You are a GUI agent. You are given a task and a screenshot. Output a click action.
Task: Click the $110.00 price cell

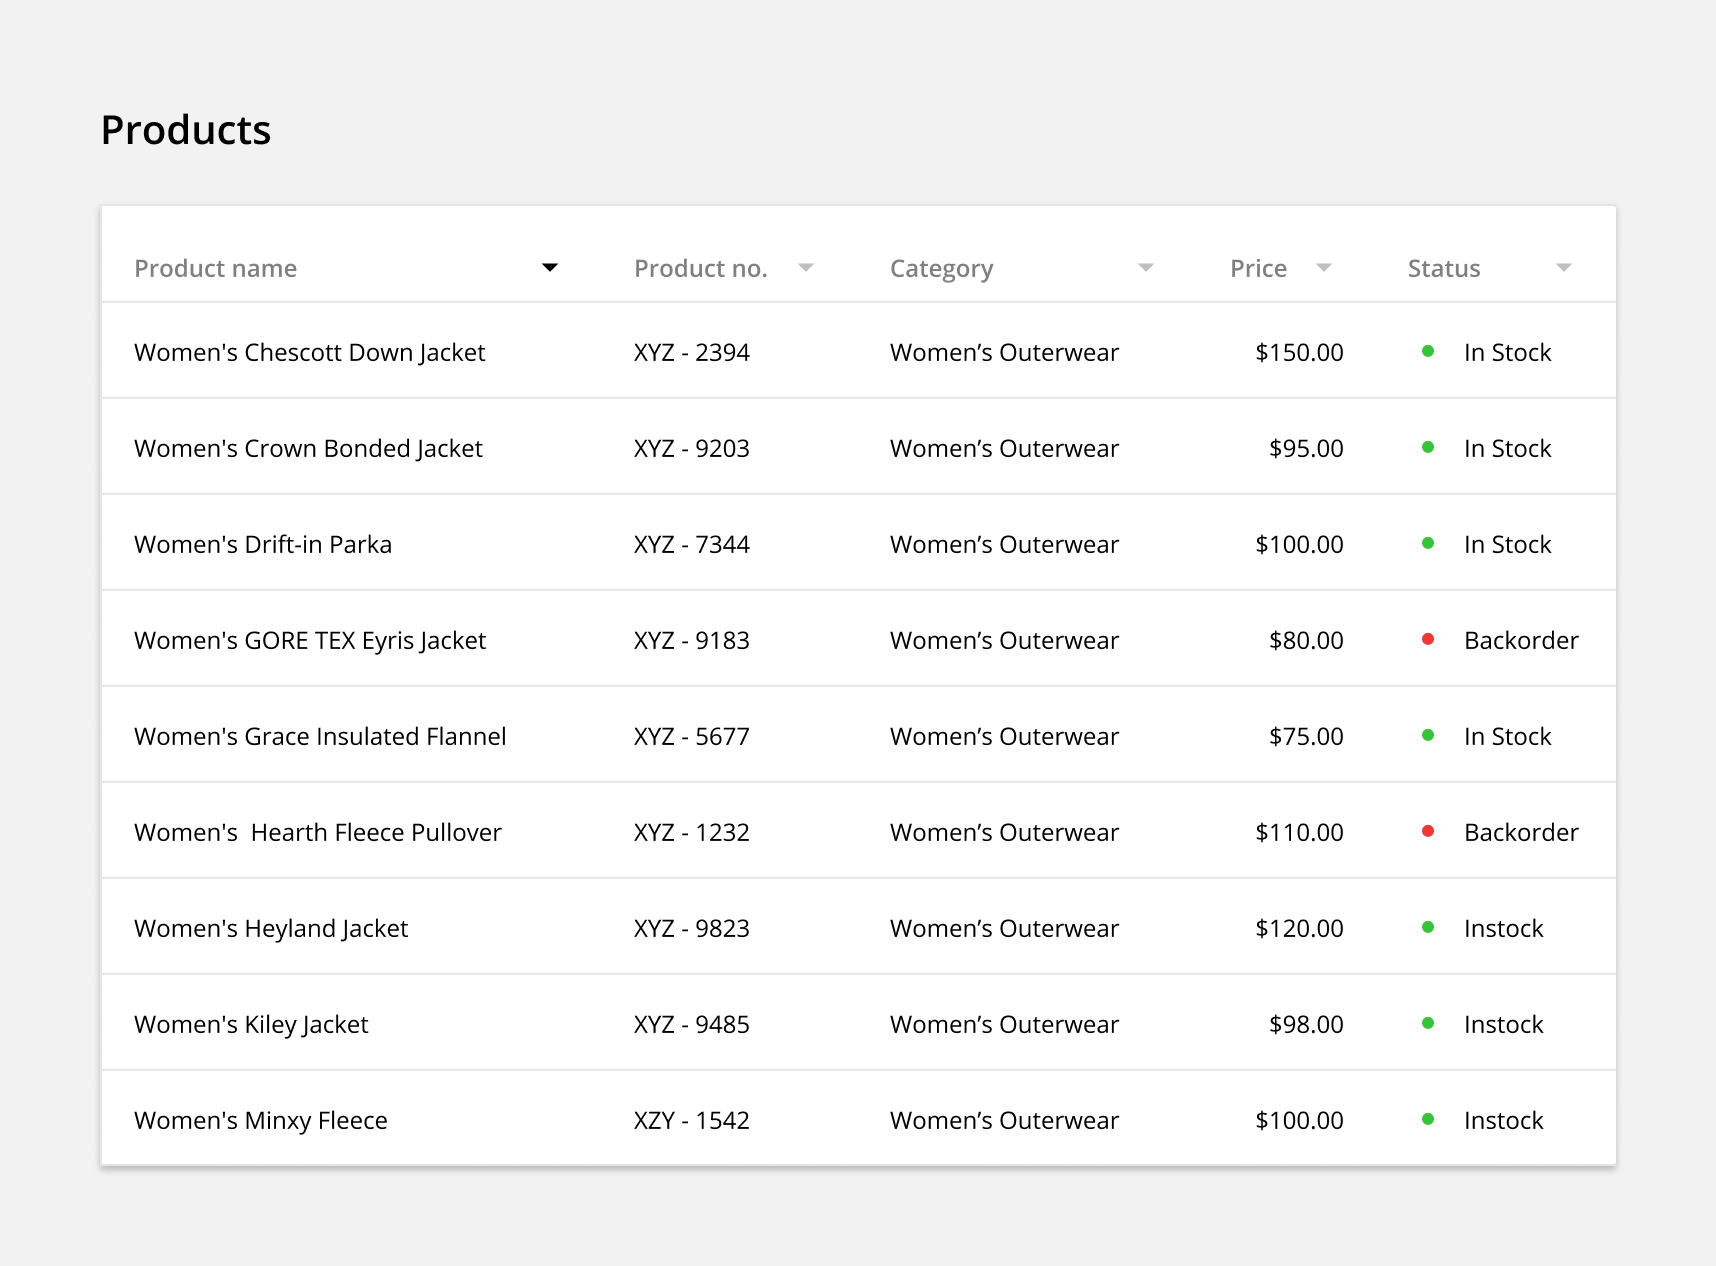[x=1299, y=832]
